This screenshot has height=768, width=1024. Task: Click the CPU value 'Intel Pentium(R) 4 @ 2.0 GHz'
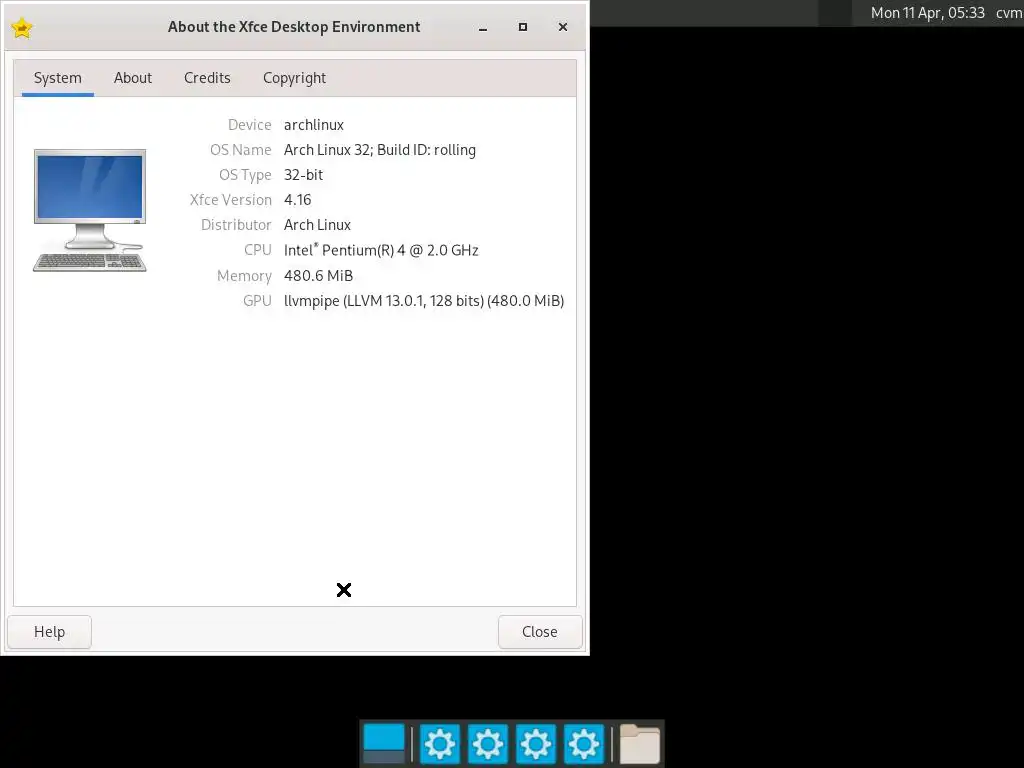(381, 250)
